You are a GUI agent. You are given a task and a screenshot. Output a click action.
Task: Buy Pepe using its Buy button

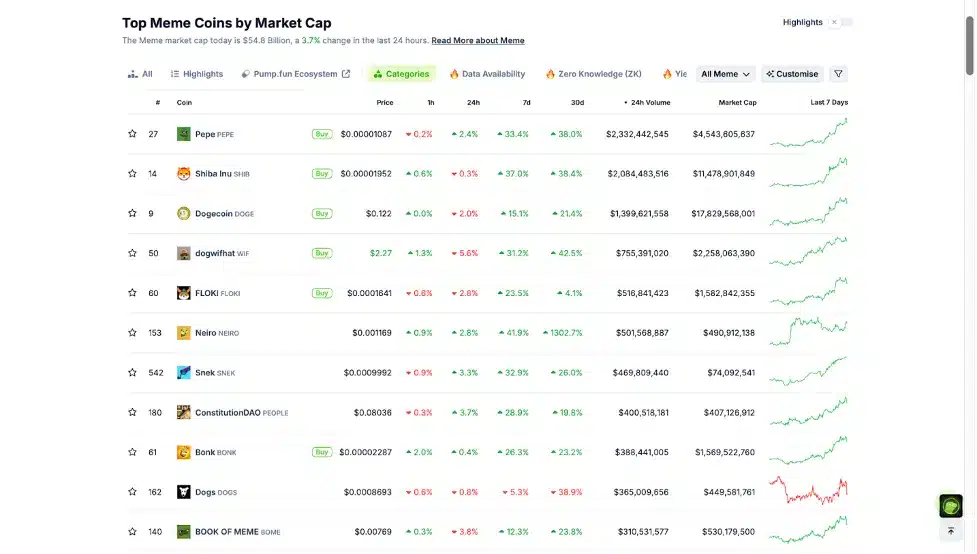point(322,134)
